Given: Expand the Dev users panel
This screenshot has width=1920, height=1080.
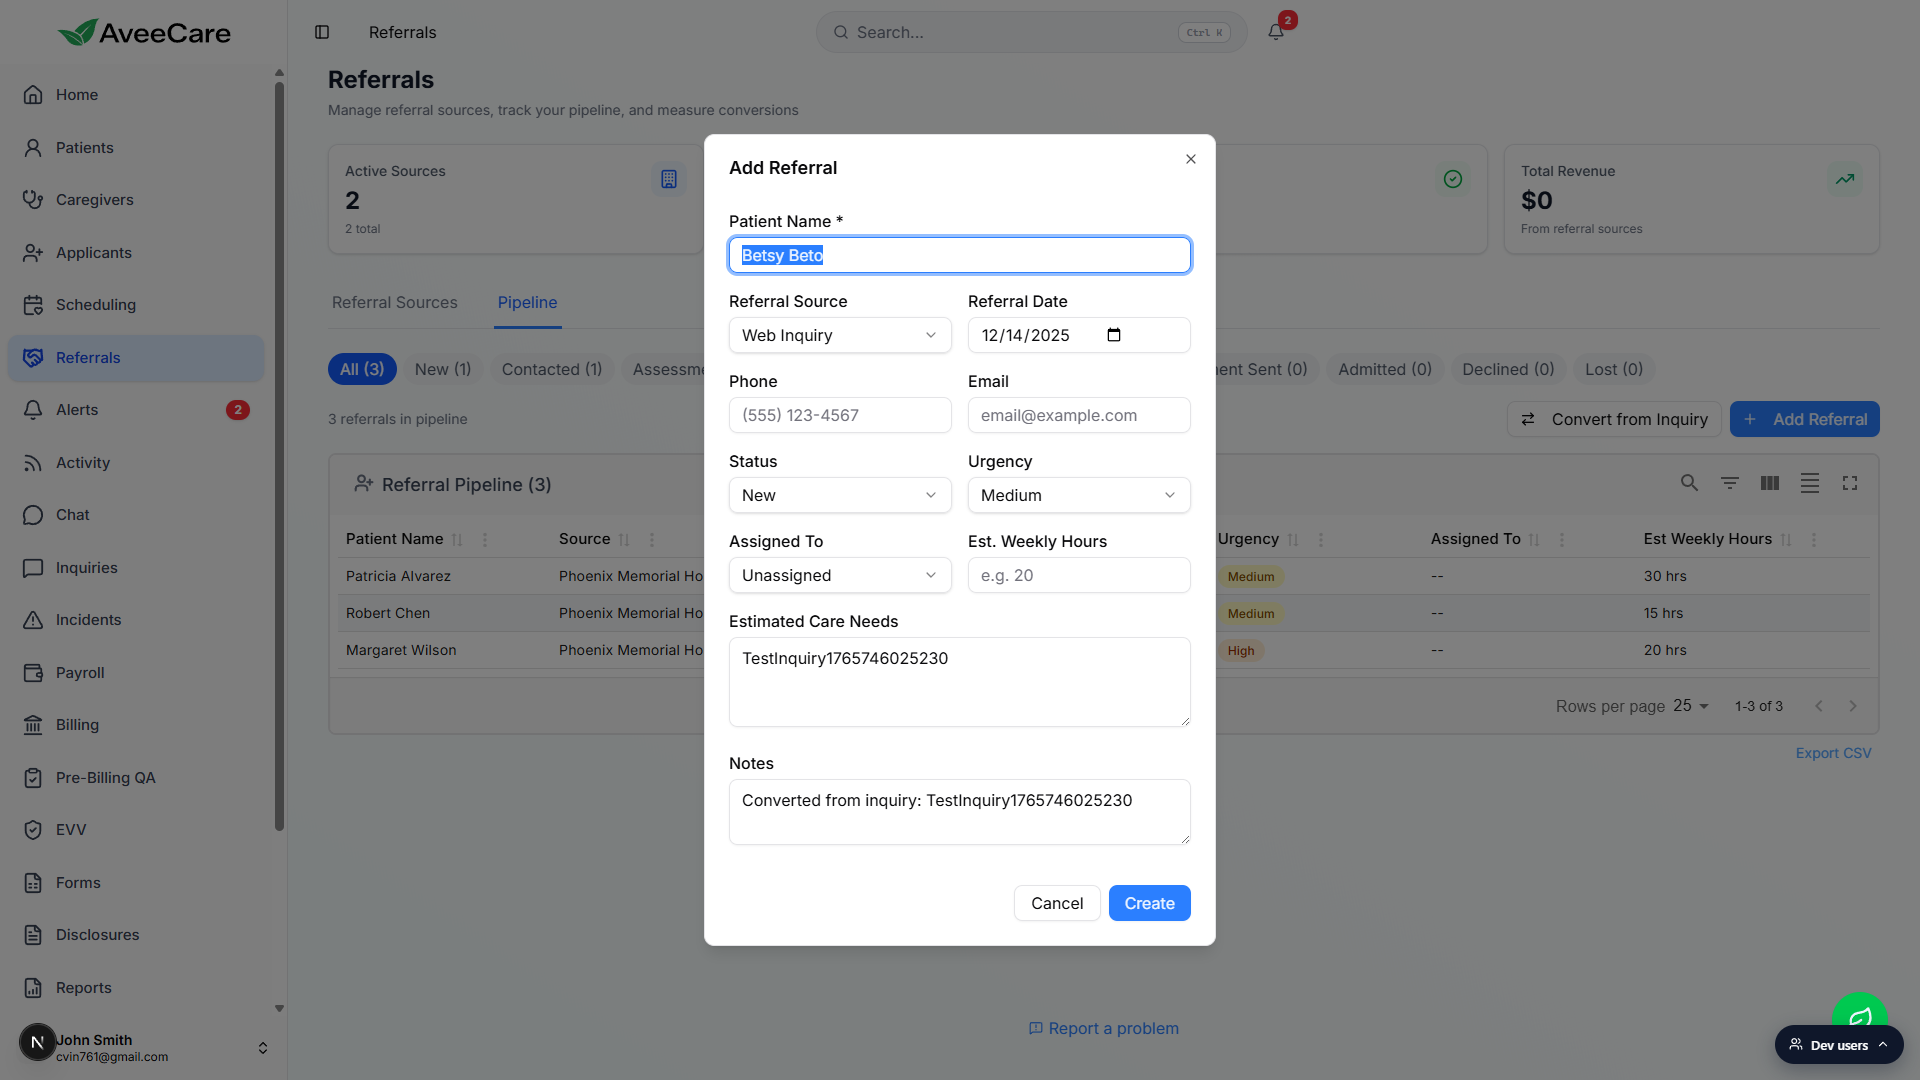Looking at the screenshot, I should 1838,1045.
